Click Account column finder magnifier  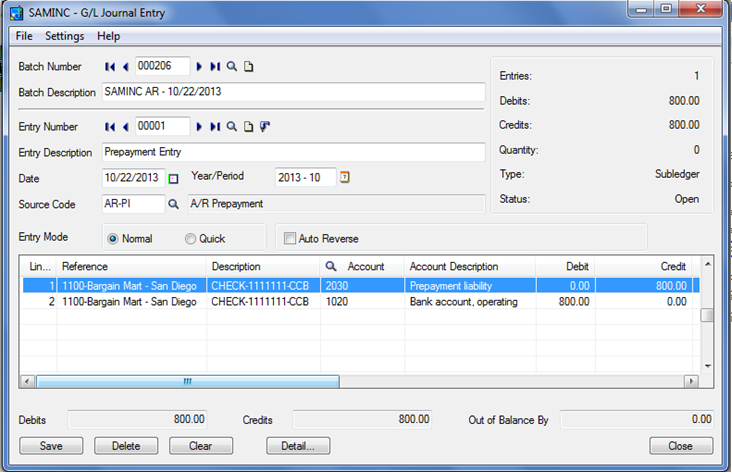pyautogui.click(x=331, y=266)
